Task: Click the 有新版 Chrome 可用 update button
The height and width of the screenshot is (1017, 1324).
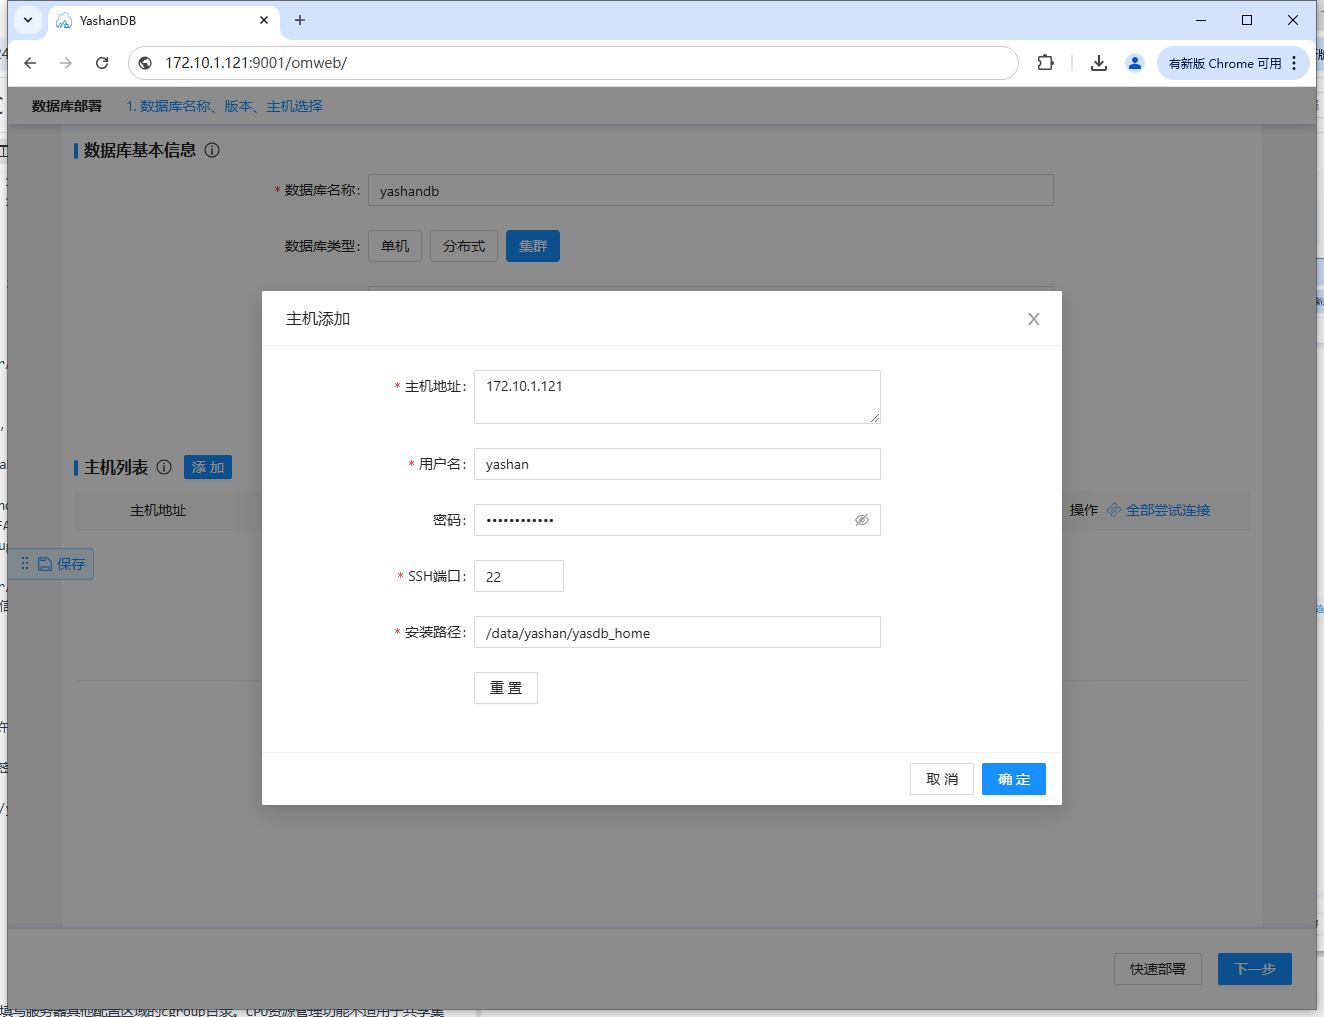Action: coord(1225,63)
